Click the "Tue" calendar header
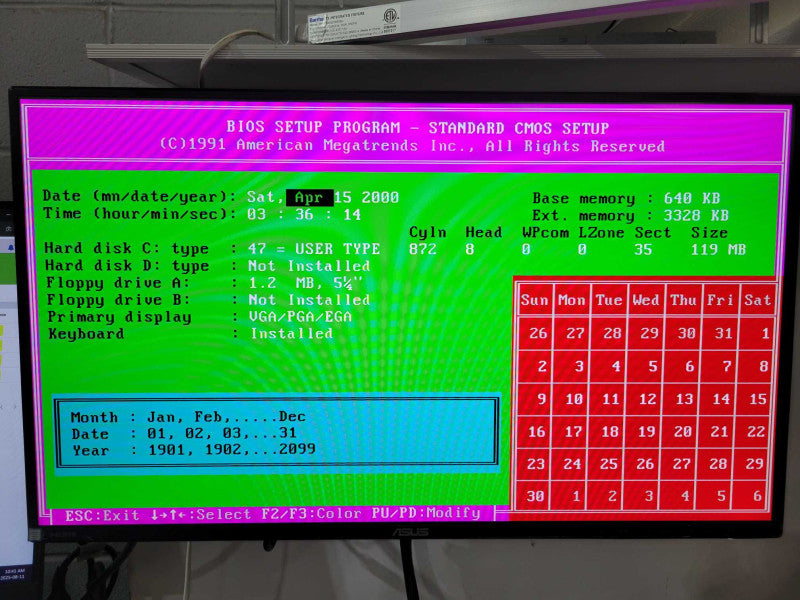Viewport: 800px width, 600px height. (x=609, y=300)
